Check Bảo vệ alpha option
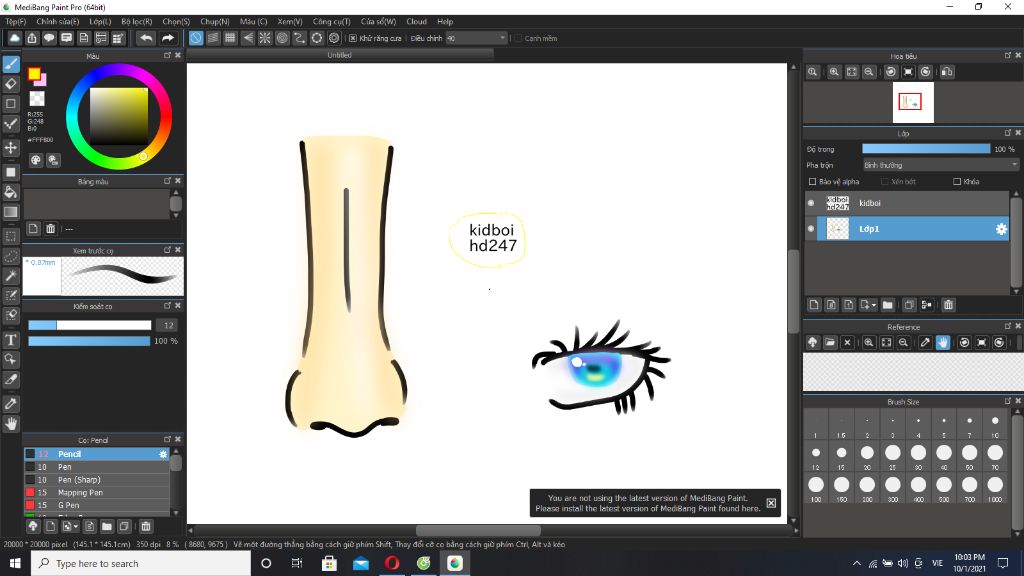 pyautogui.click(x=812, y=182)
